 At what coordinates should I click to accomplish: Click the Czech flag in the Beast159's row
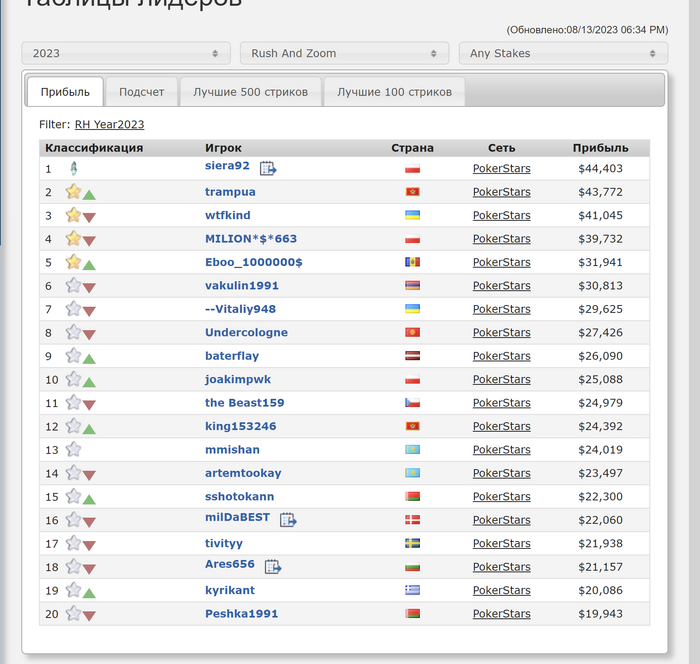coord(412,403)
